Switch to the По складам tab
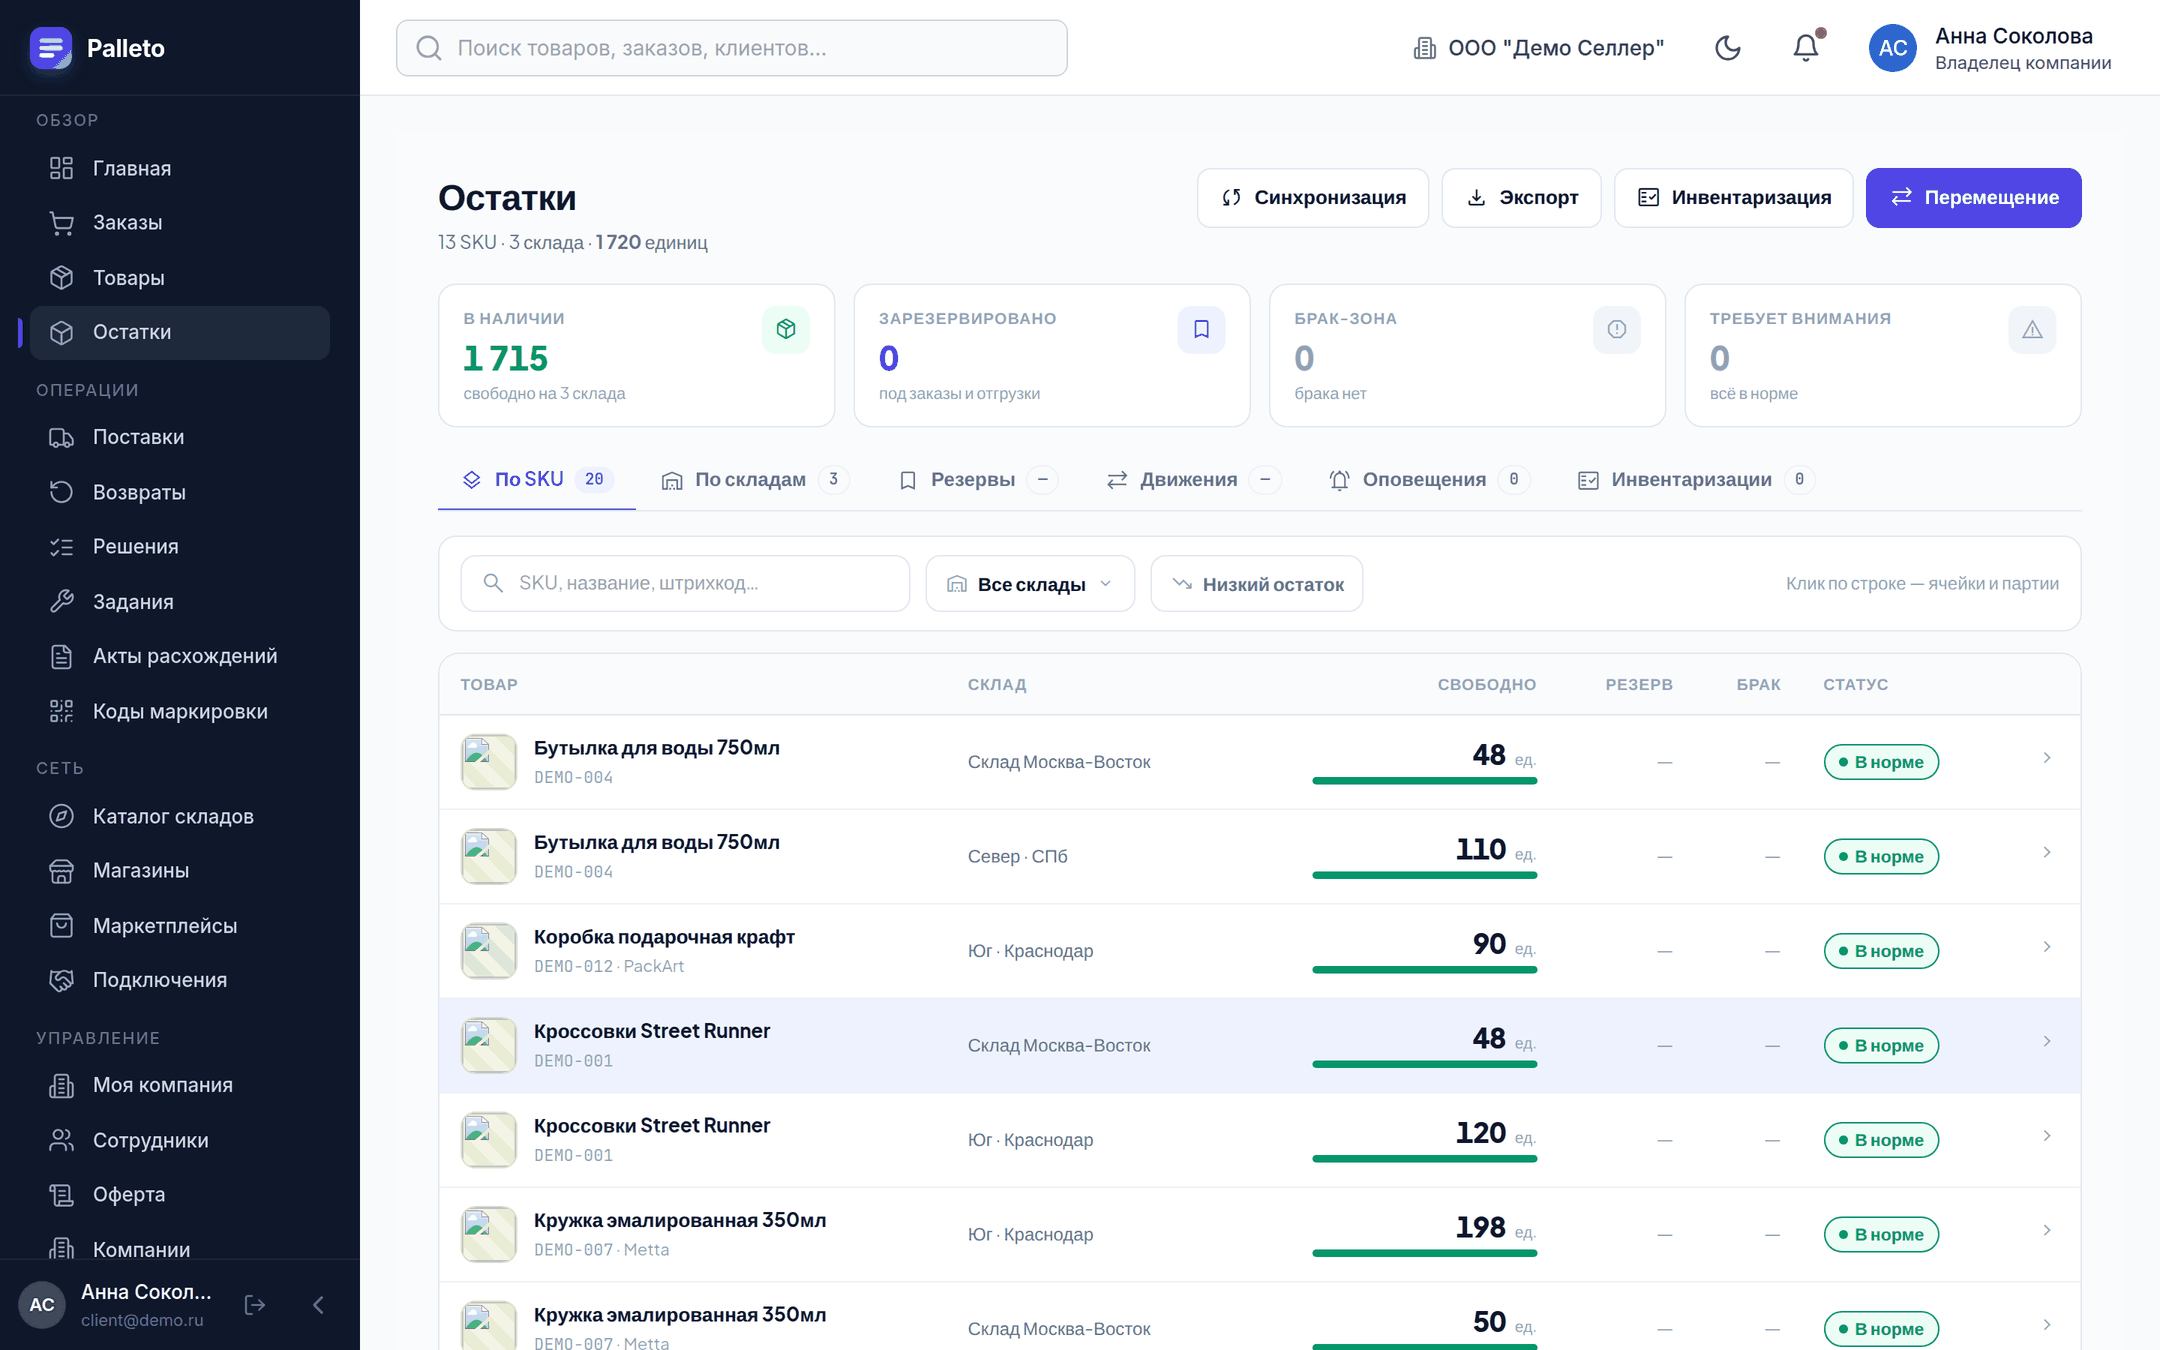 coord(755,480)
